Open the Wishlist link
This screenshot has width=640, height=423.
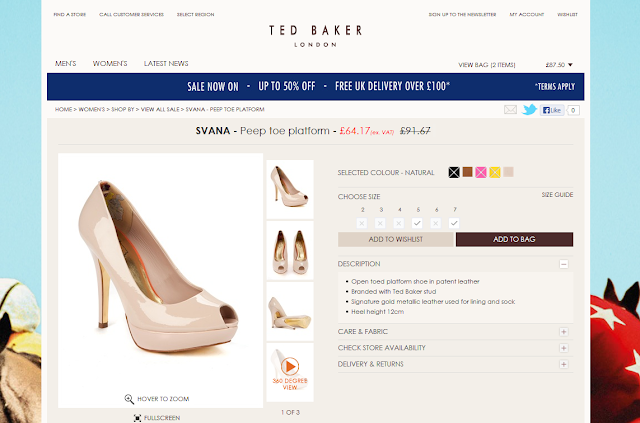point(567,14)
